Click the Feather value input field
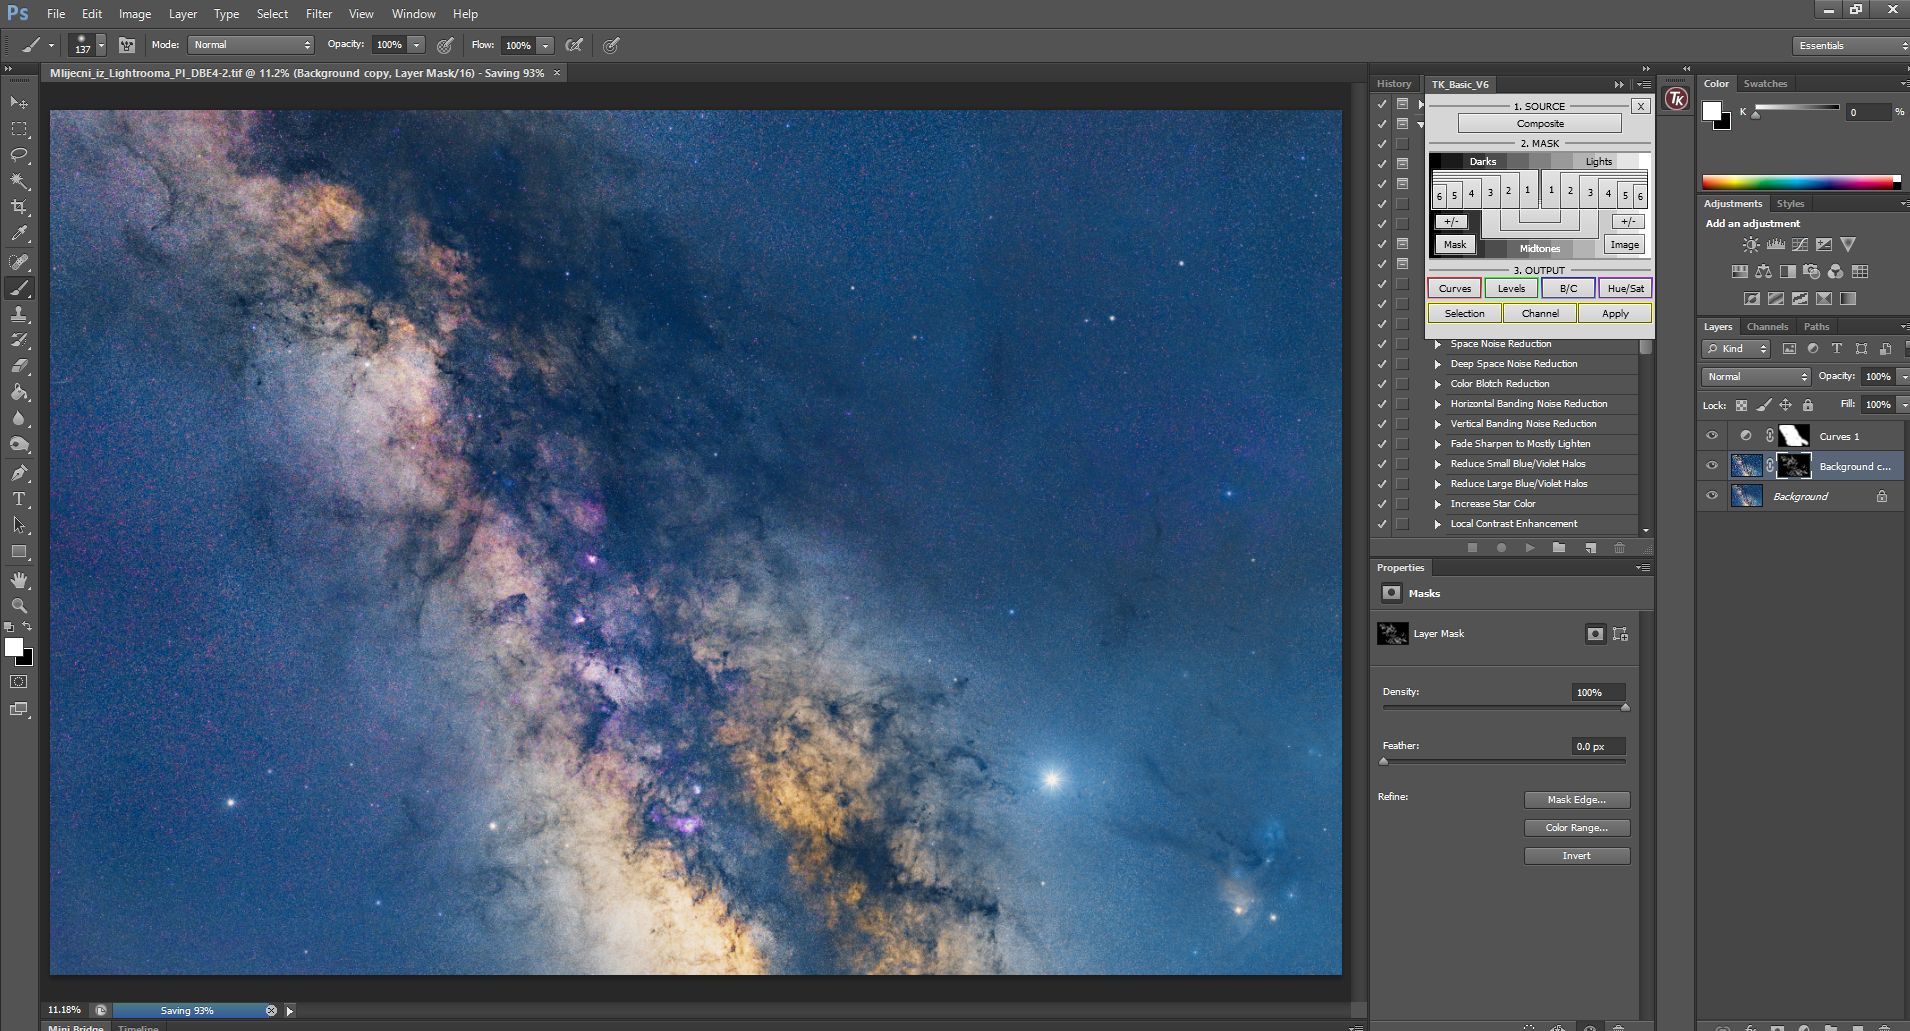Screen dimensions: 1910x1031 pyautogui.click(x=1597, y=746)
